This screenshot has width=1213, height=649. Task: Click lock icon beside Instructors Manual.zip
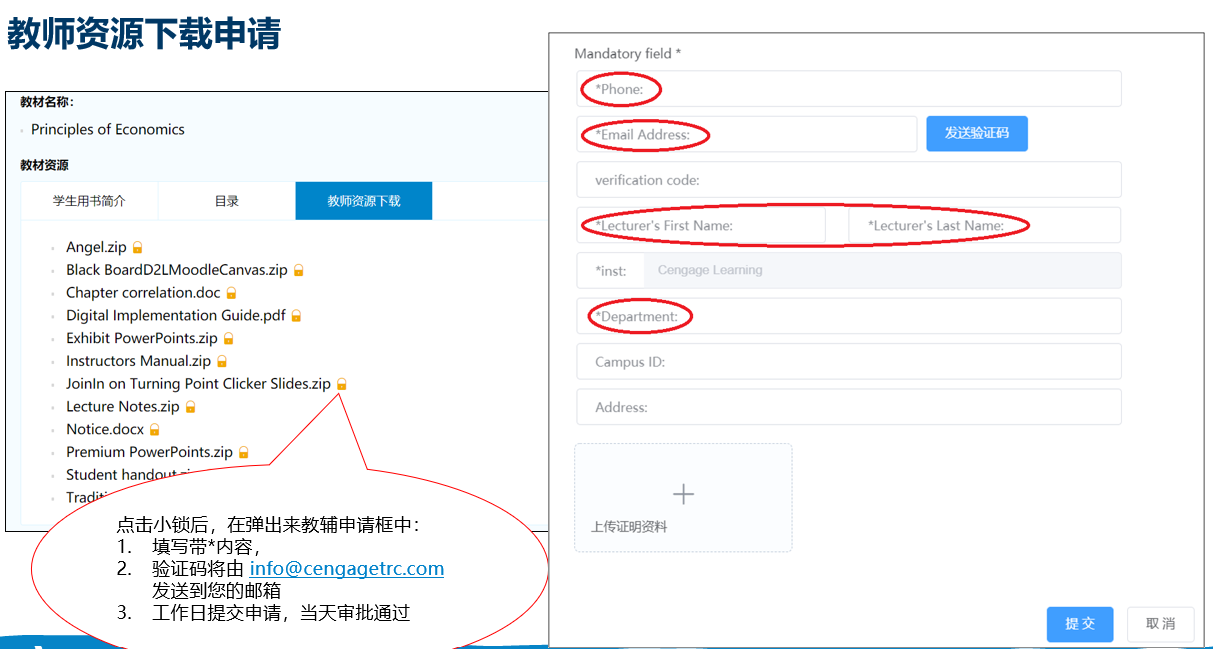pyautogui.click(x=222, y=362)
